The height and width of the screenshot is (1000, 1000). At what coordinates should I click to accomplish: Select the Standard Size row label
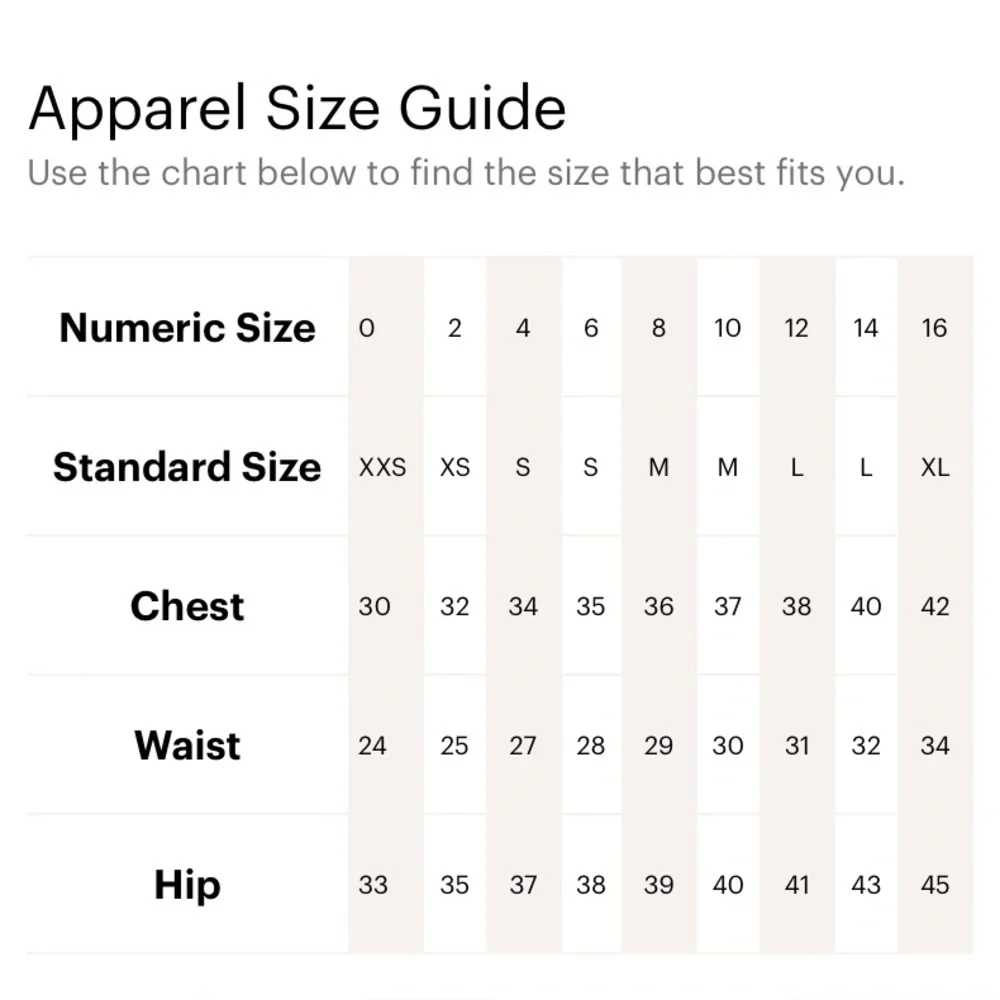tap(187, 467)
